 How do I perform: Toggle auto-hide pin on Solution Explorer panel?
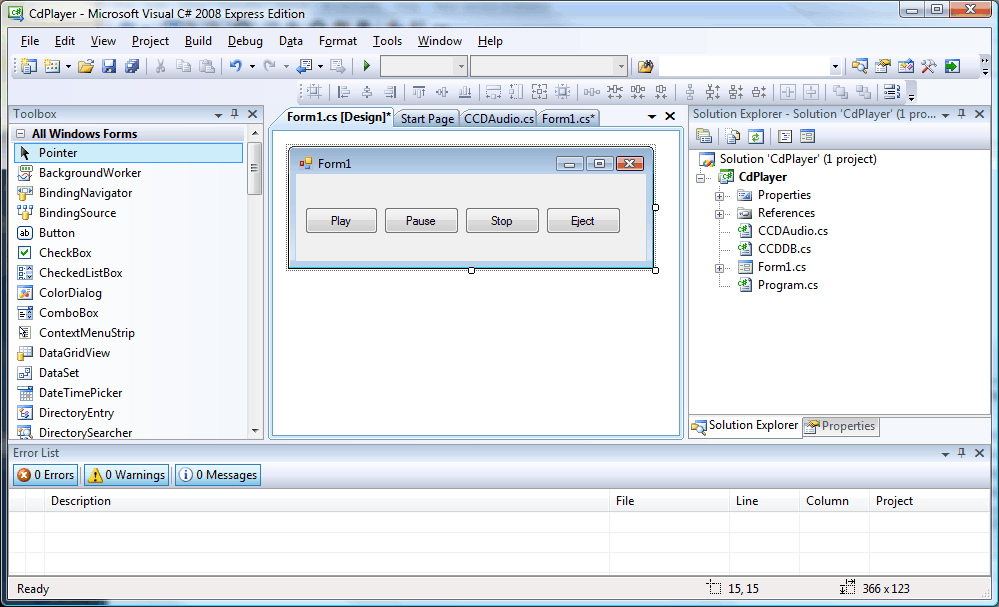coord(962,114)
